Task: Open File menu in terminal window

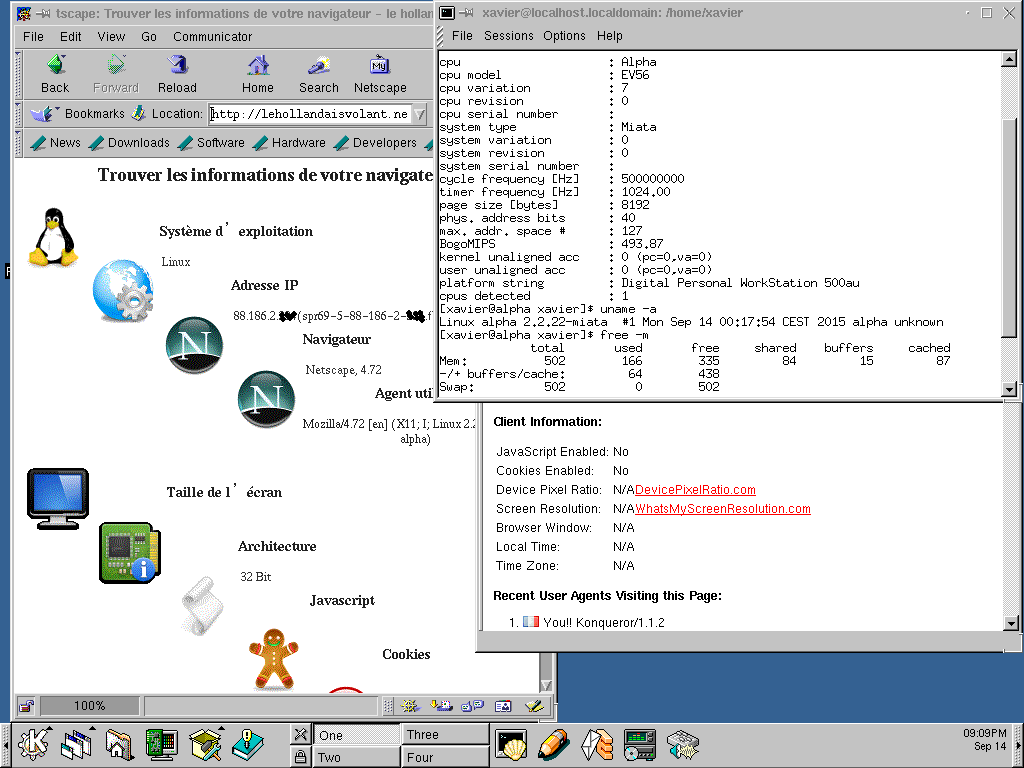Action: 462,36
